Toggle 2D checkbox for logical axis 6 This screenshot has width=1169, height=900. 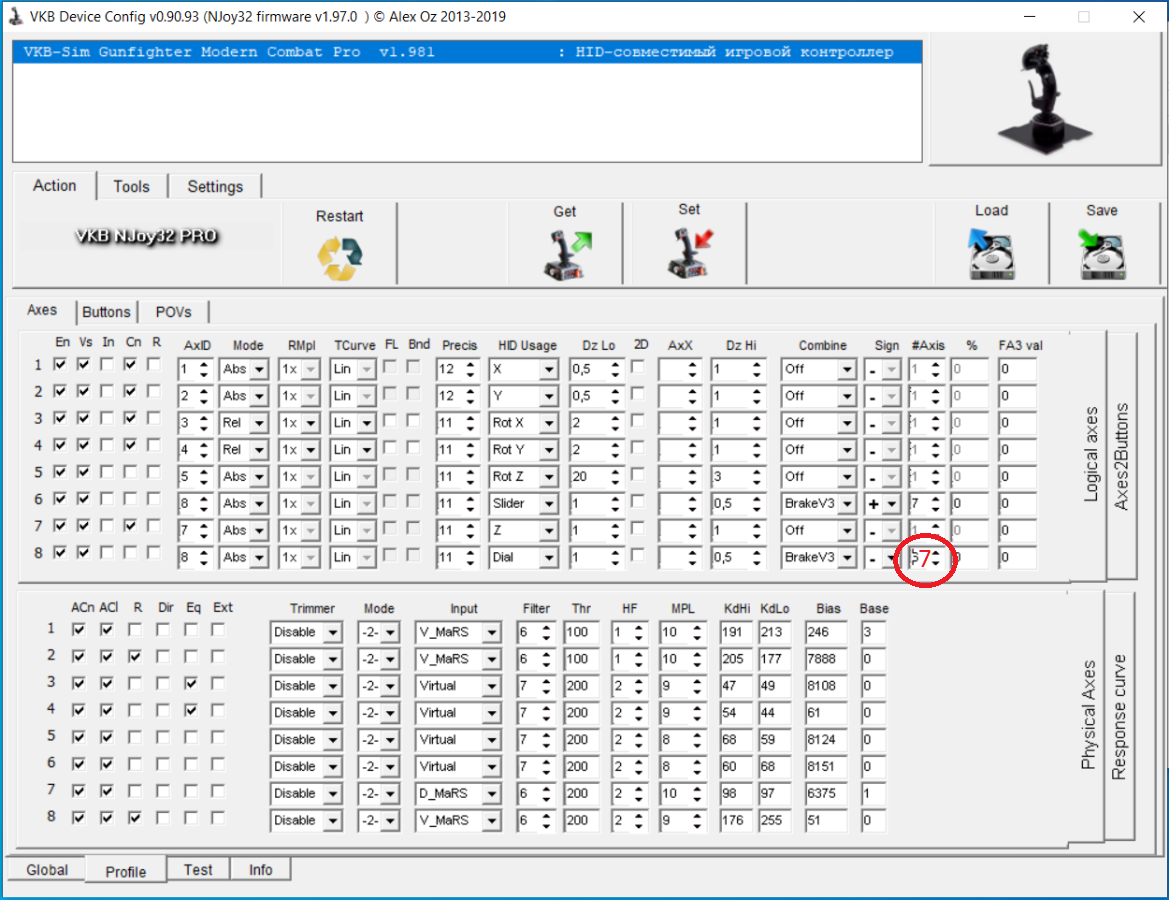click(x=637, y=501)
